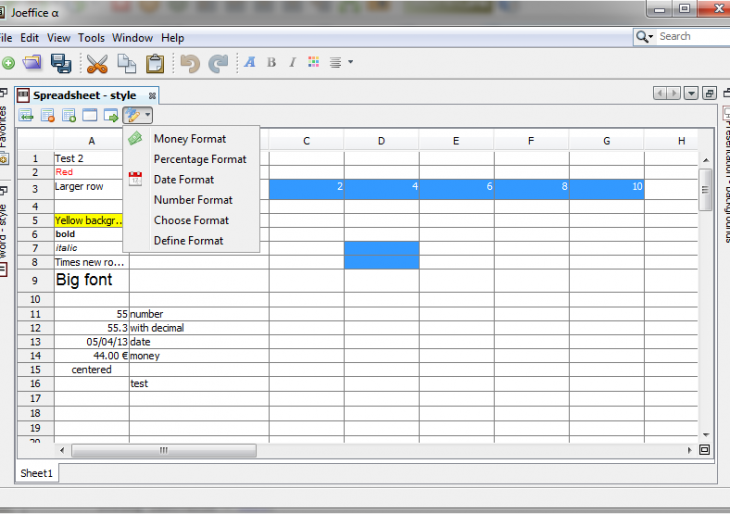Viewport: 730px width, 514px height.
Task: Toggle italic formatting
Action: (292, 62)
